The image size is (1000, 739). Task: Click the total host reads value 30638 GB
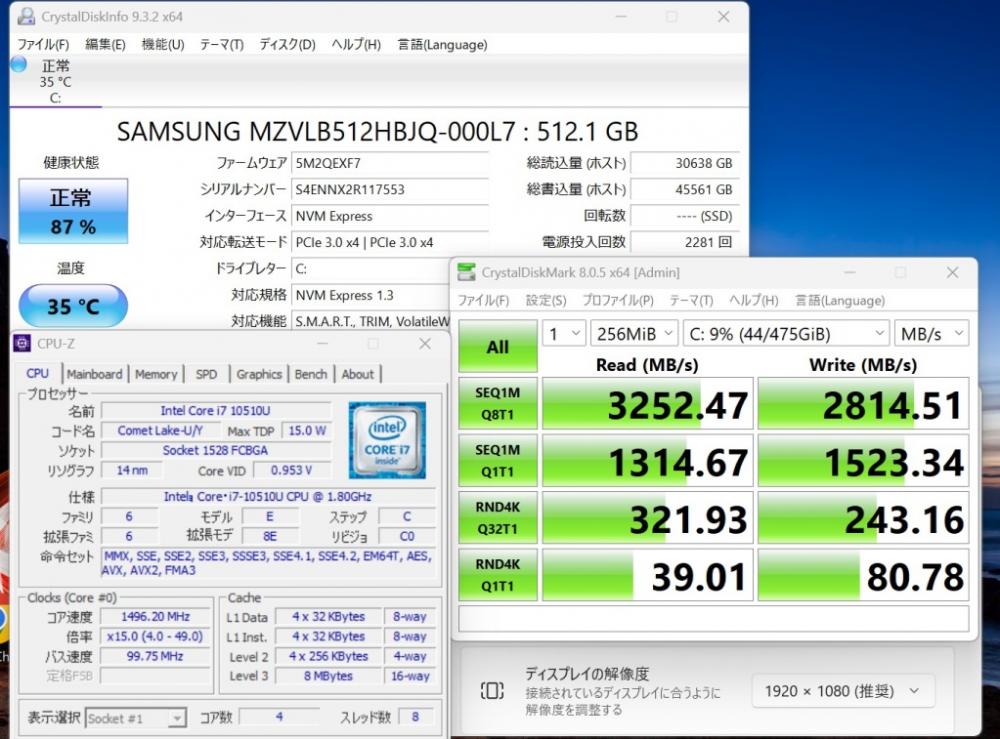coord(685,163)
